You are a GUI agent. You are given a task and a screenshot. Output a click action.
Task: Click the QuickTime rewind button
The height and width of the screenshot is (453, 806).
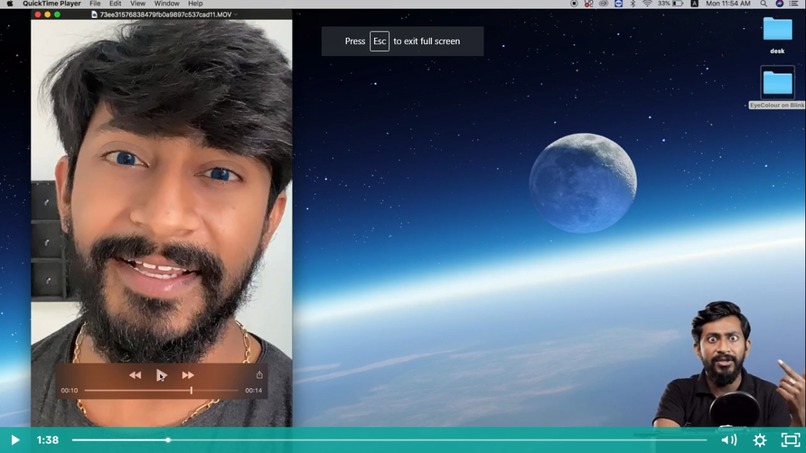tap(135, 375)
